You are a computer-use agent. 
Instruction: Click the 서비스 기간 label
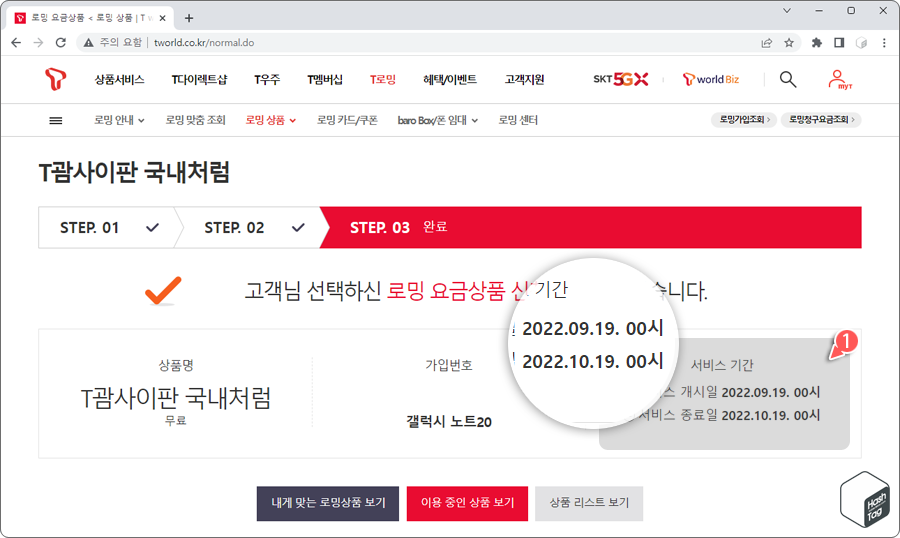(x=722, y=365)
